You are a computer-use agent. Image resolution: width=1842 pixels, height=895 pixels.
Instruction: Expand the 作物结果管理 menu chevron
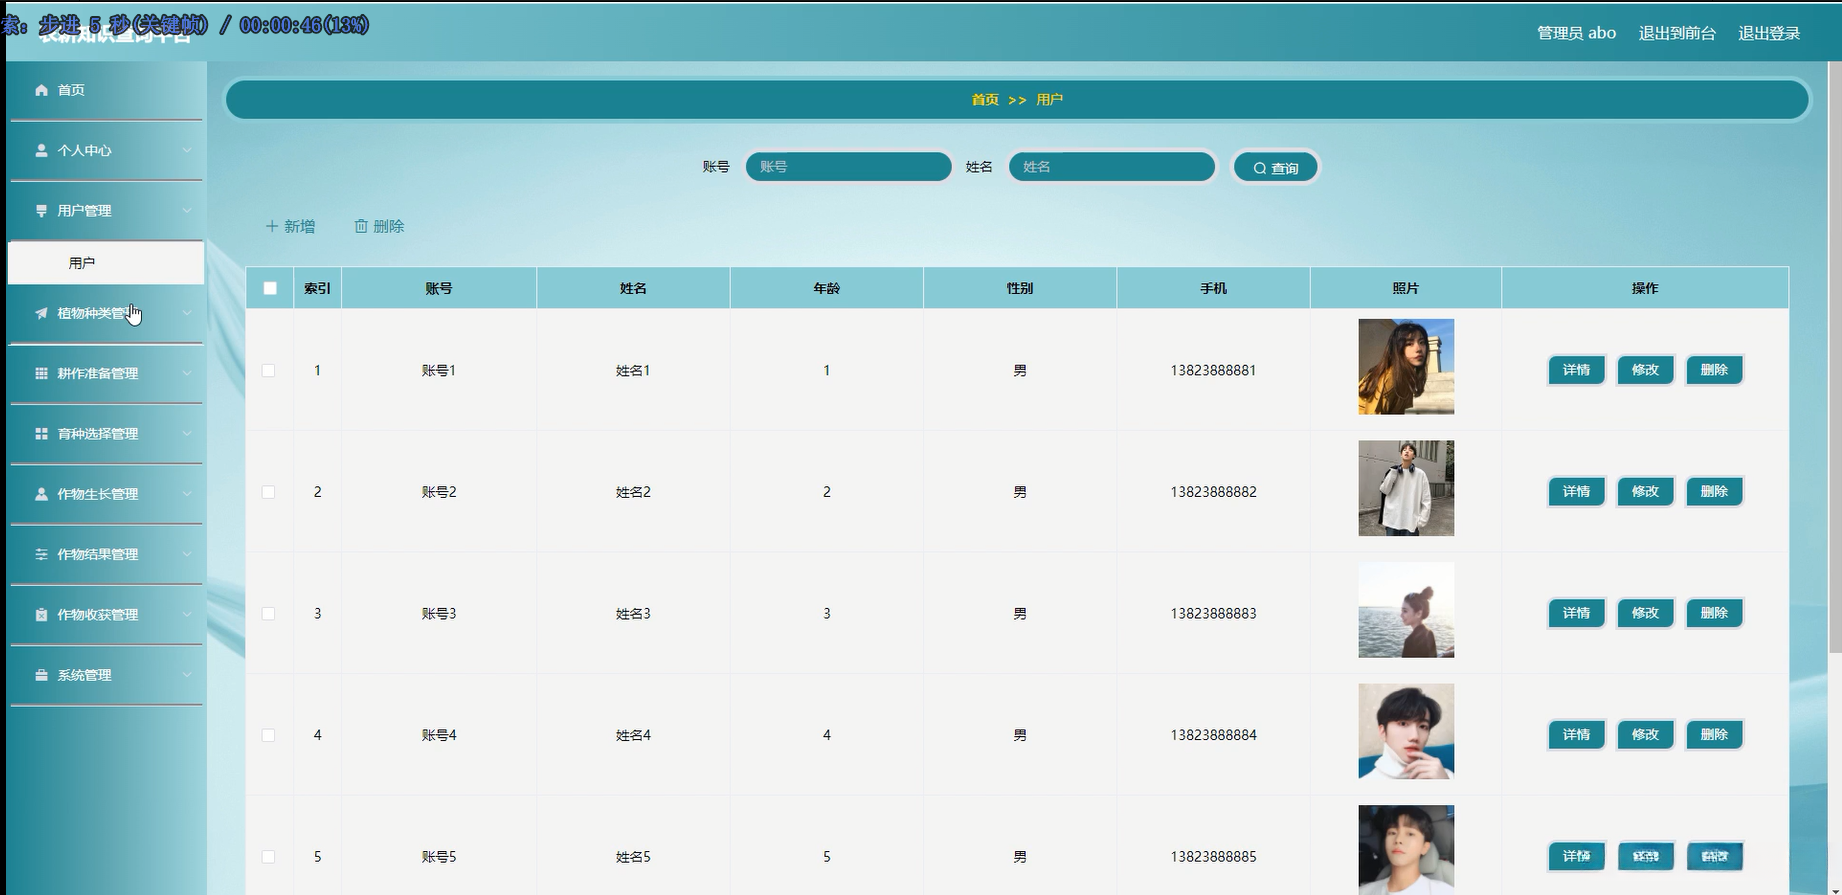pyautogui.click(x=187, y=554)
